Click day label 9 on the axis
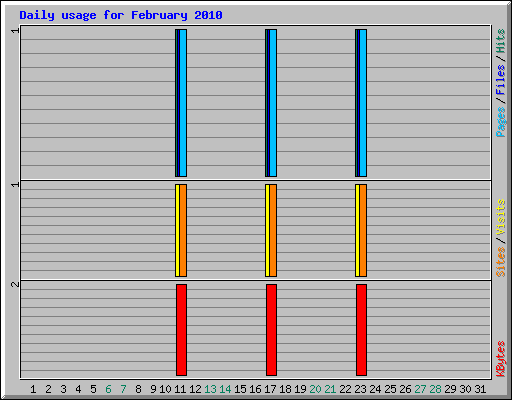 coord(153,389)
